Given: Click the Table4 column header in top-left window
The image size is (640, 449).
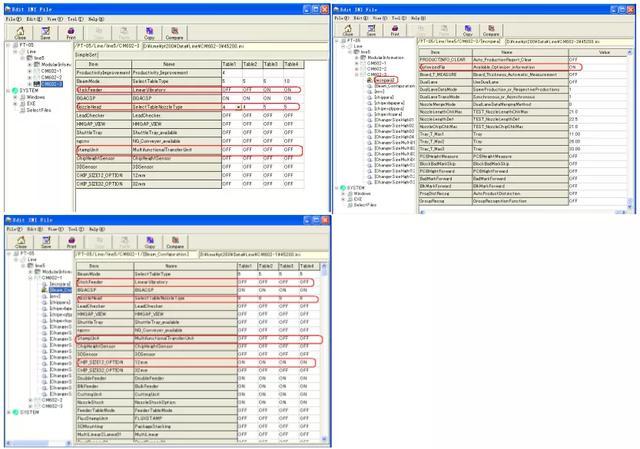Looking at the screenshot, I should point(291,64).
